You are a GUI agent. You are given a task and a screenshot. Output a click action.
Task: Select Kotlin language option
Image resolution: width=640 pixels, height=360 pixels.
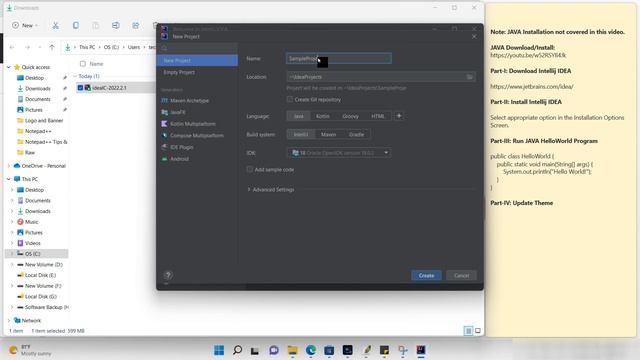(x=322, y=116)
